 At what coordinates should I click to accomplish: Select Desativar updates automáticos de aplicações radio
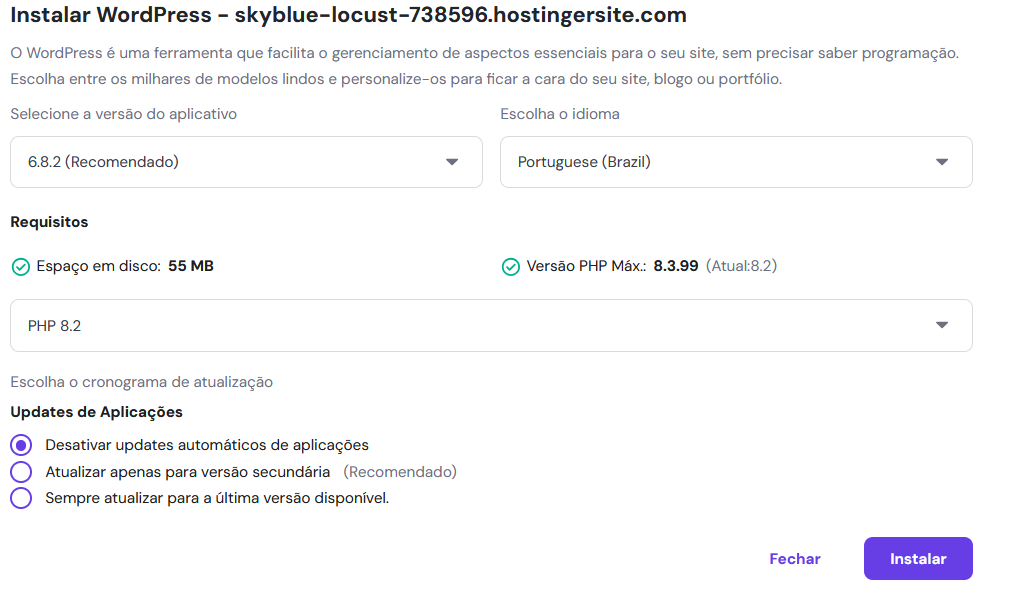21,445
